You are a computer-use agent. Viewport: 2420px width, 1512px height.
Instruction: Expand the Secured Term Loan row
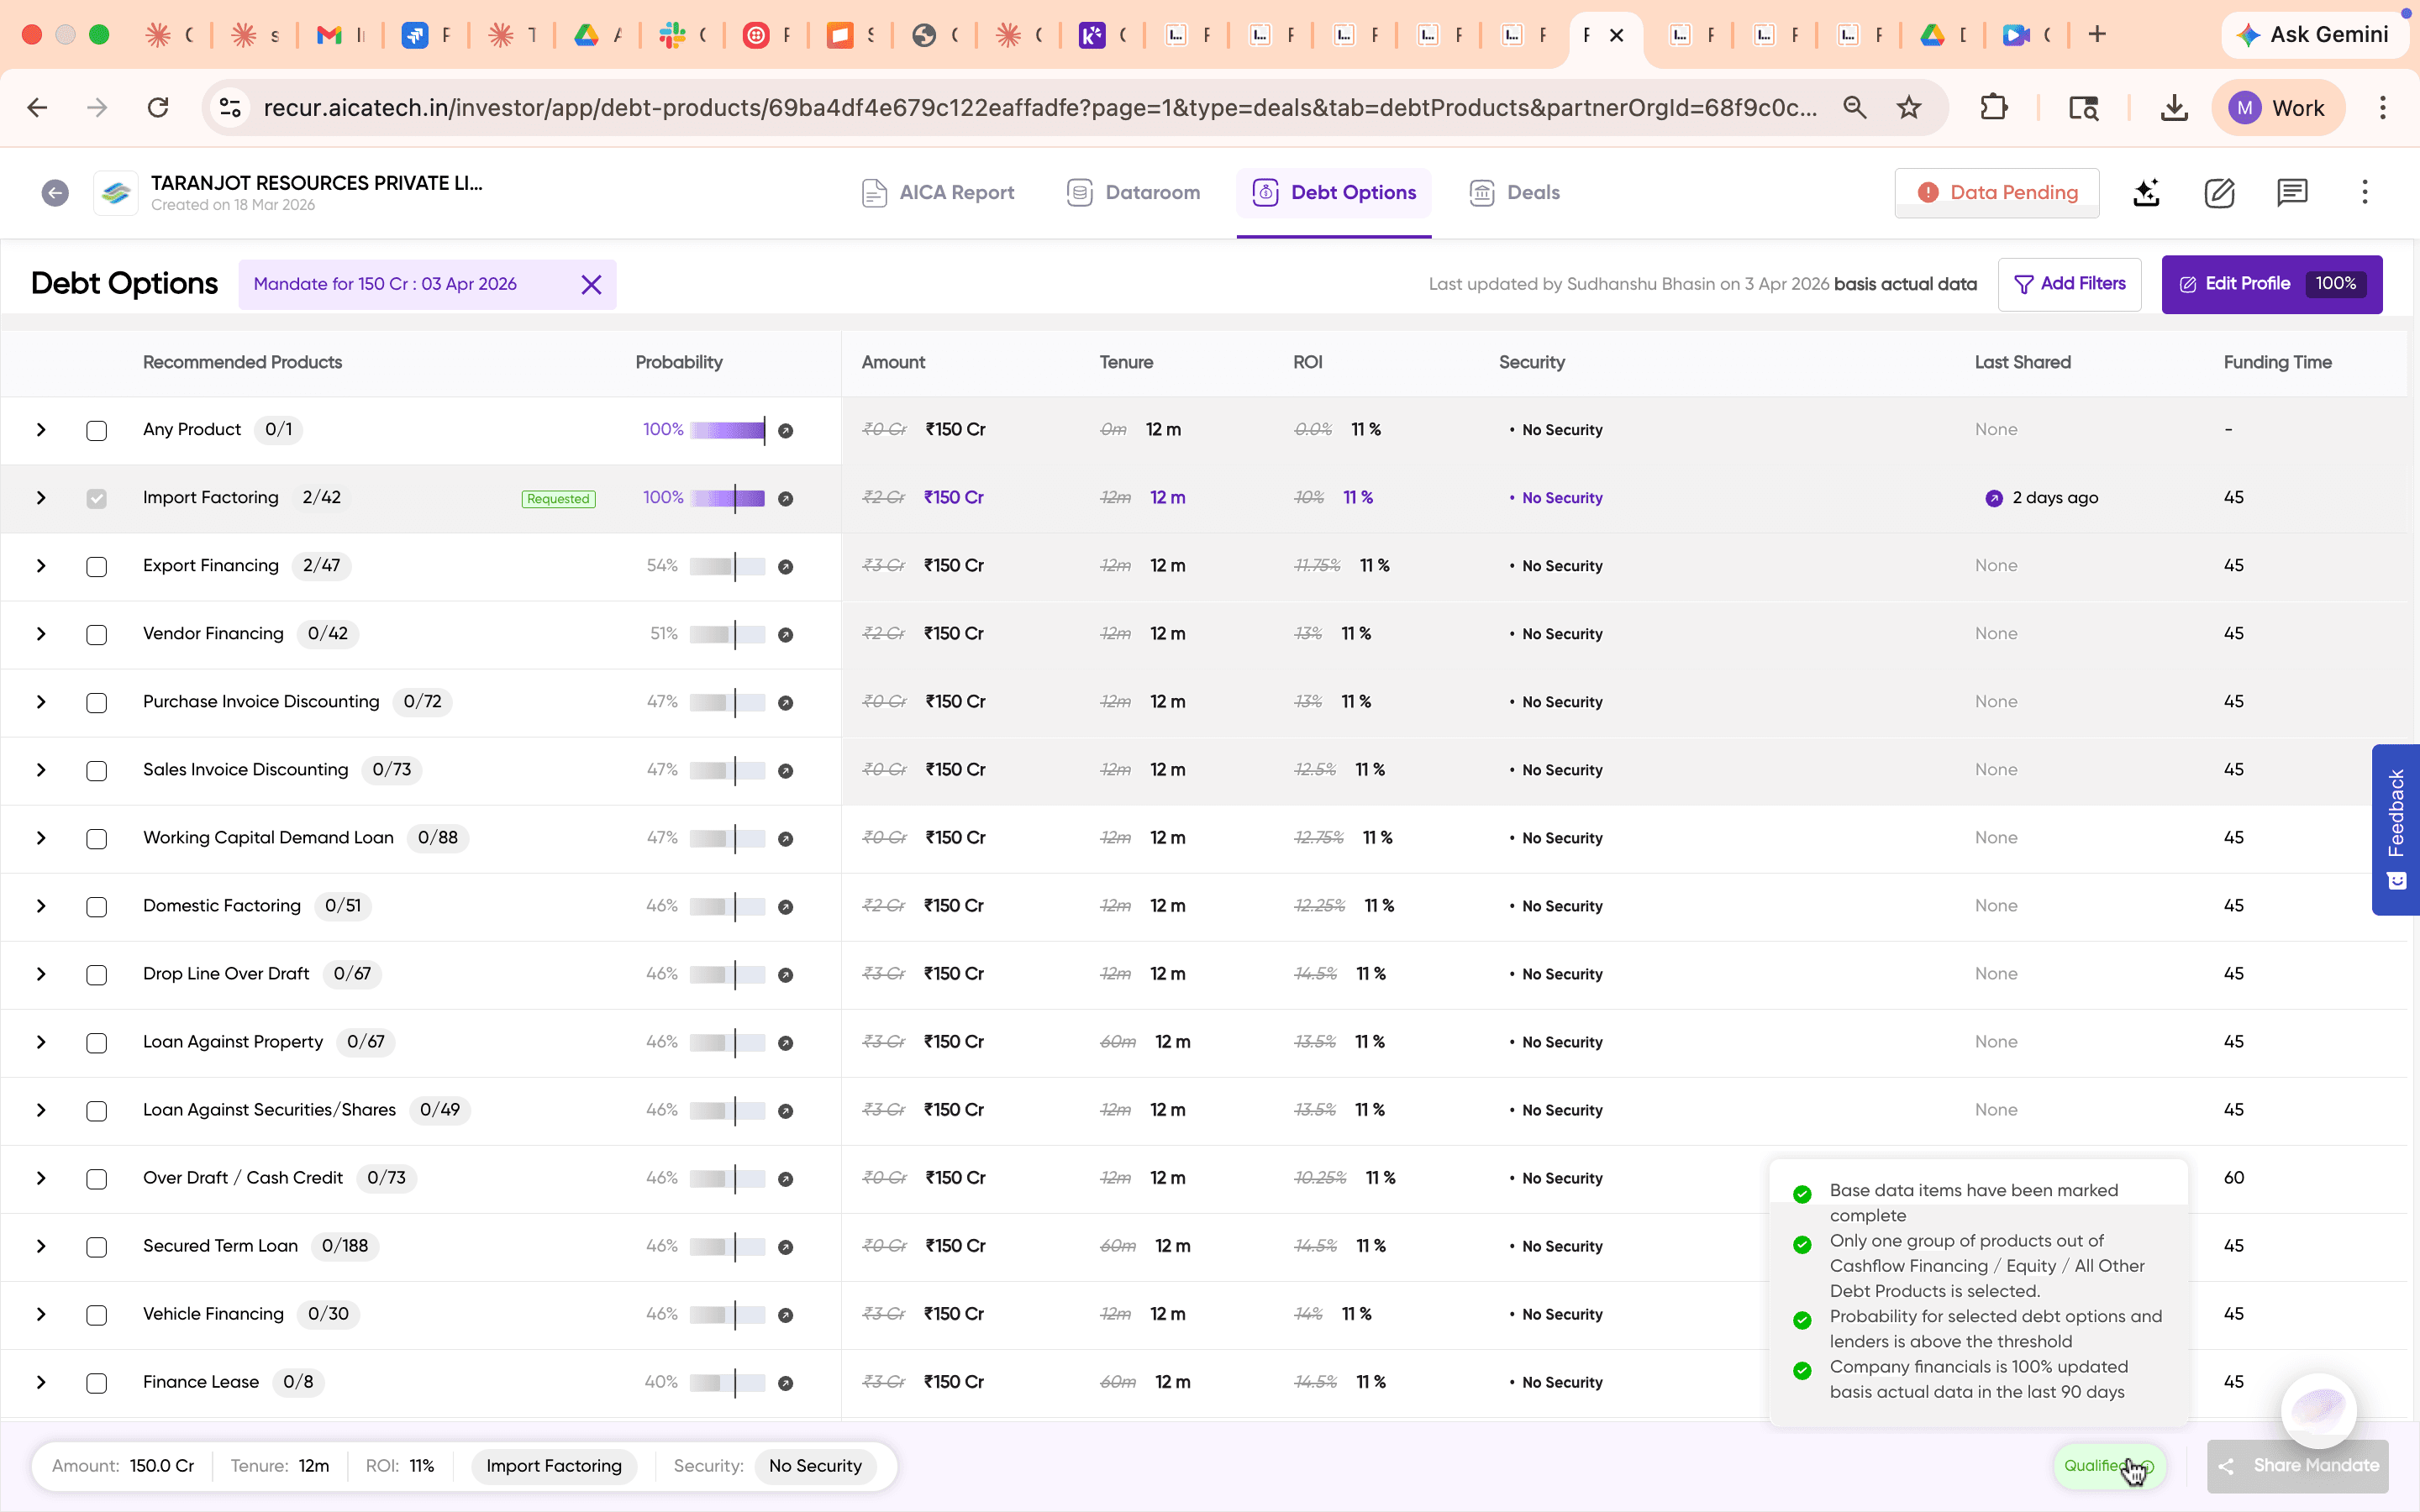41,1246
